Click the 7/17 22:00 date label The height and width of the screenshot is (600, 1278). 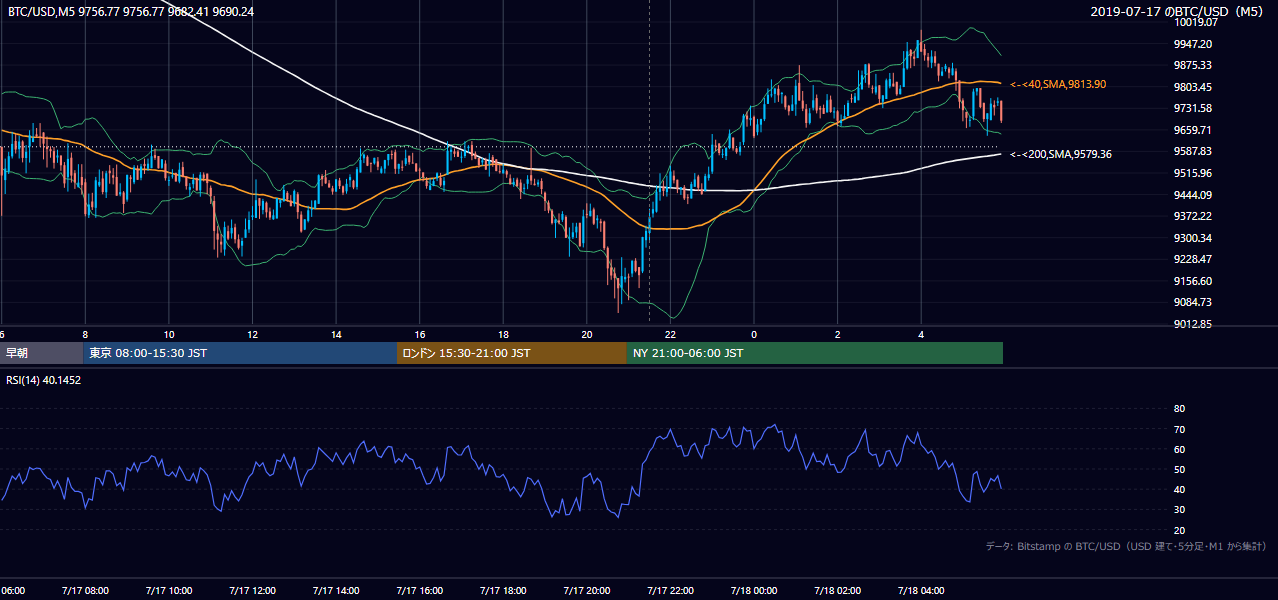click(x=670, y=591)
